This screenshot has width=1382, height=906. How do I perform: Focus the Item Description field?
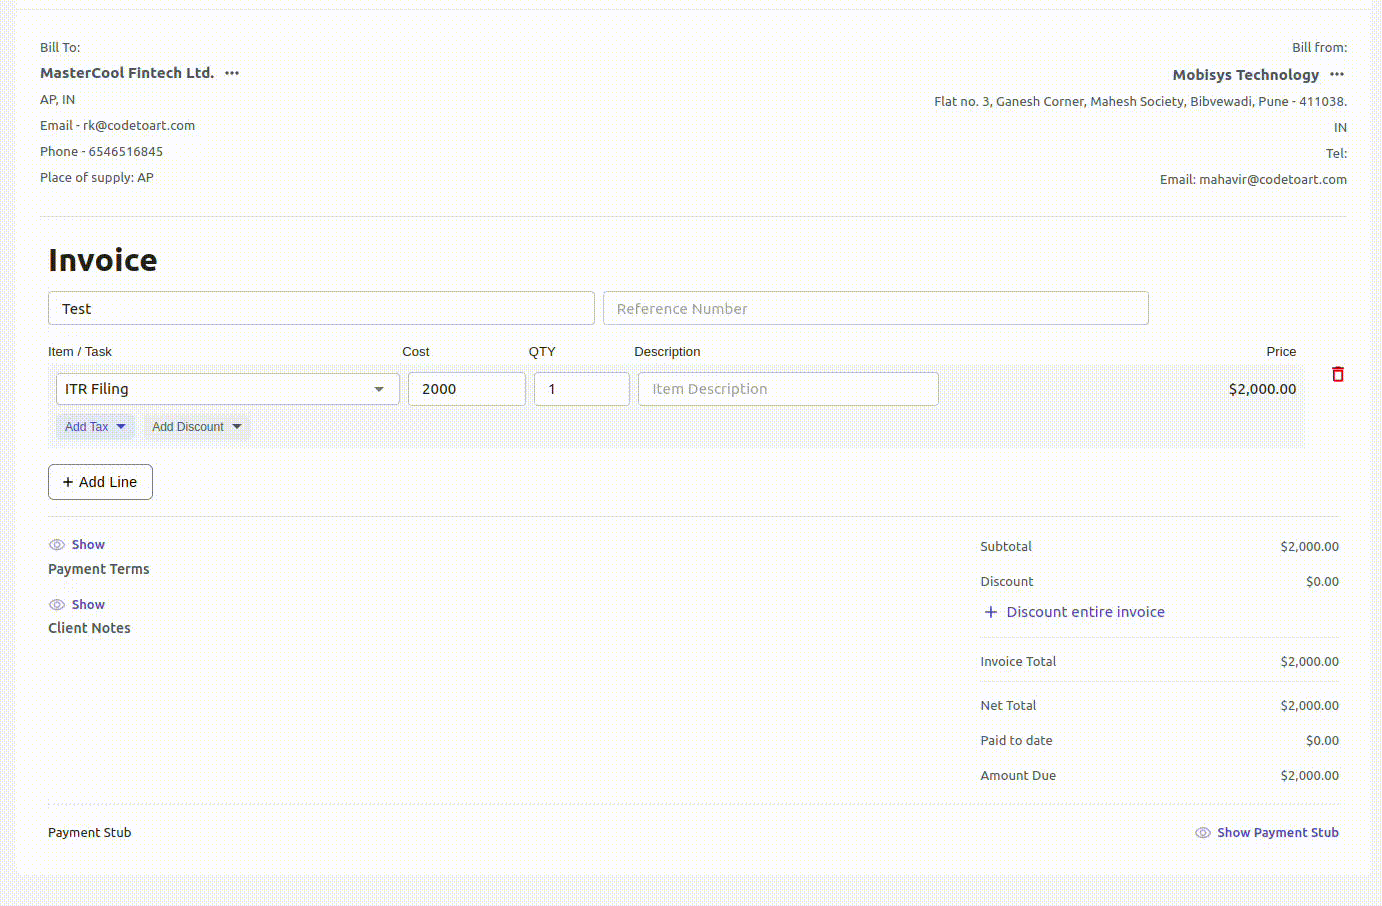pyautogui.click(x=788, y=389)
